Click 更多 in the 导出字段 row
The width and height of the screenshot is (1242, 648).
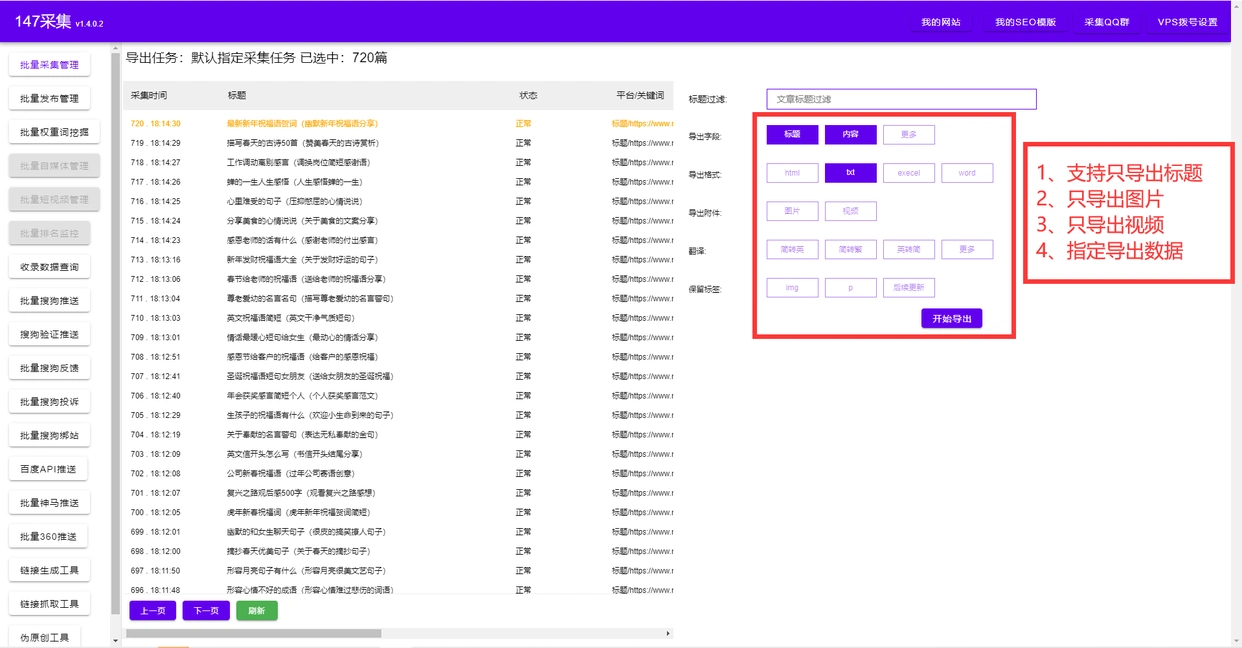click(908, 134)
